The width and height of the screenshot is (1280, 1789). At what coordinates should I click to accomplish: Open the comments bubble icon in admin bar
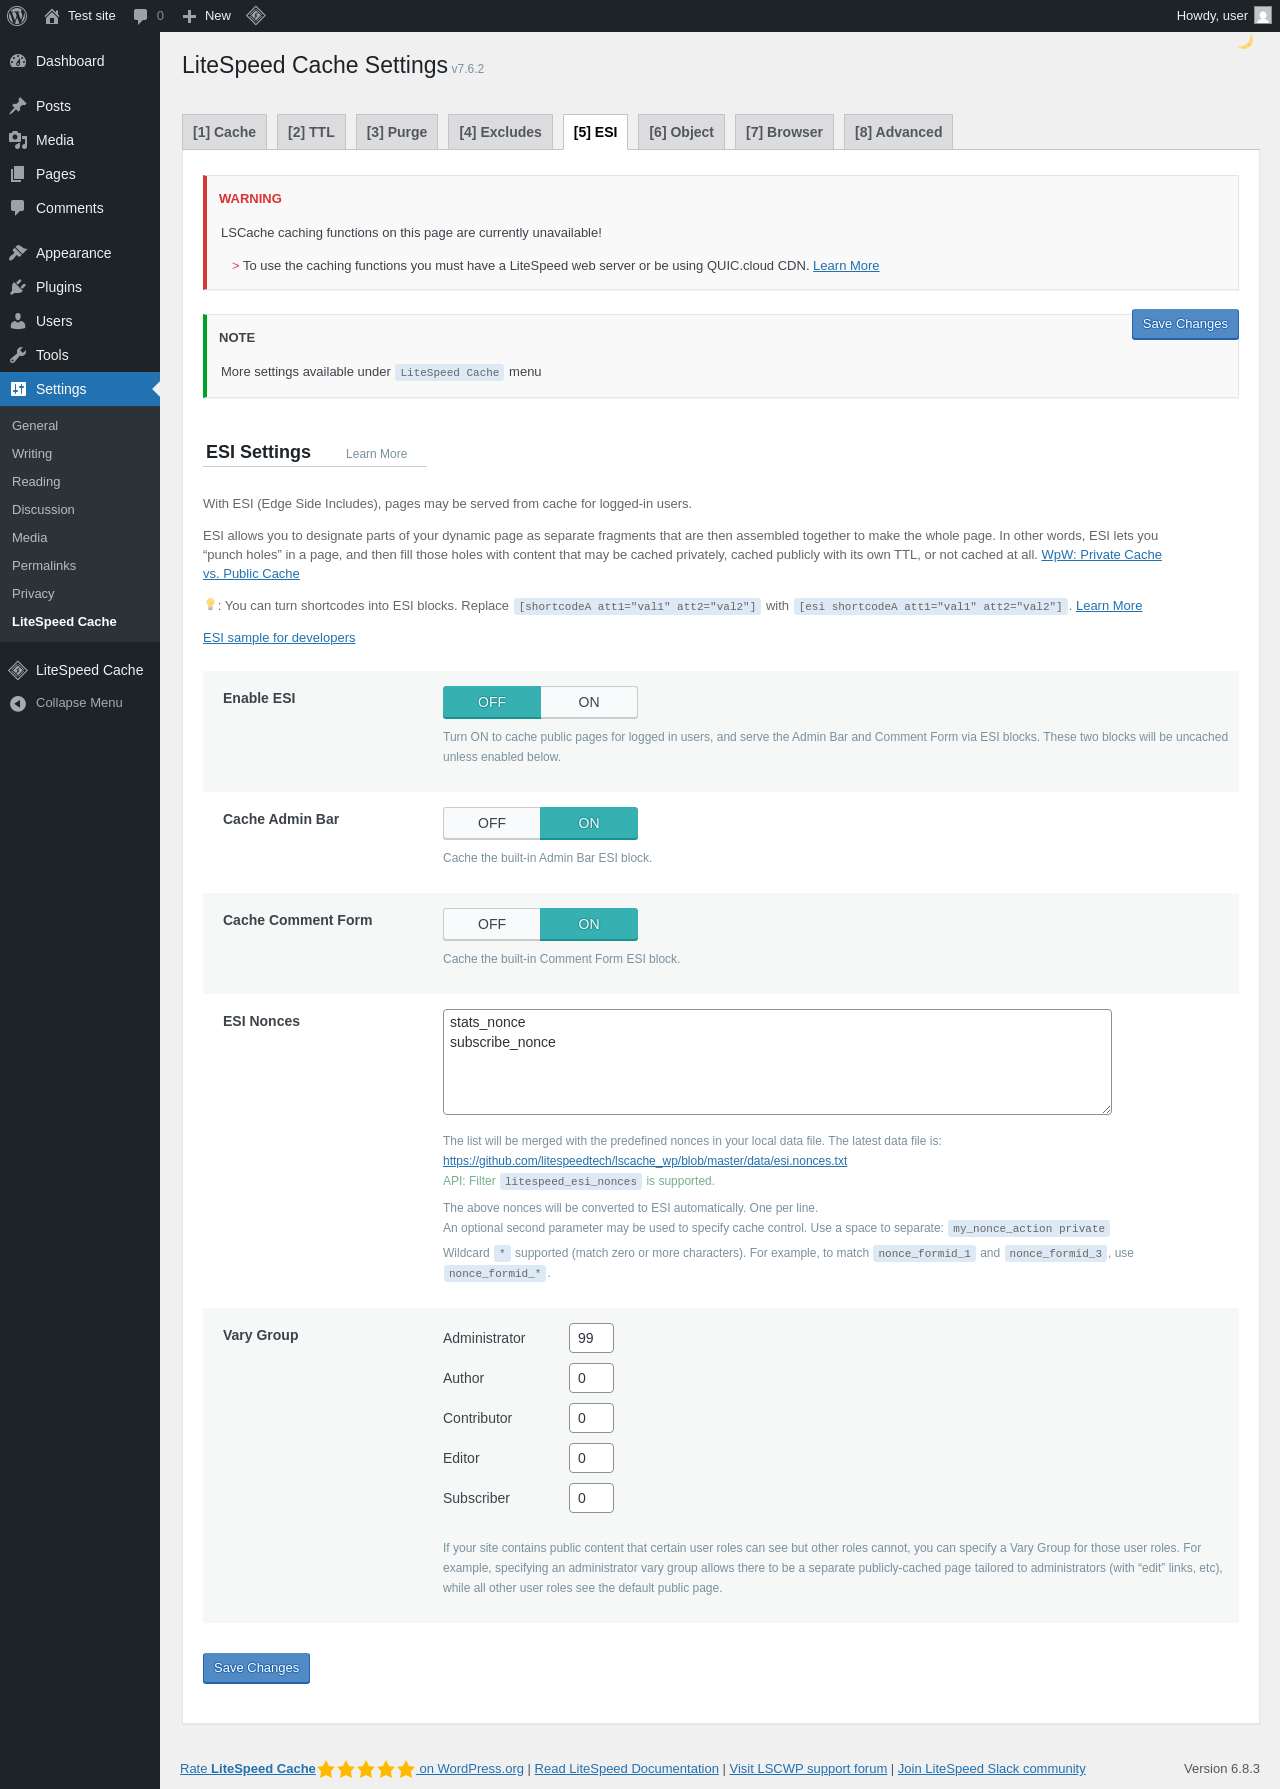(140, 16)
